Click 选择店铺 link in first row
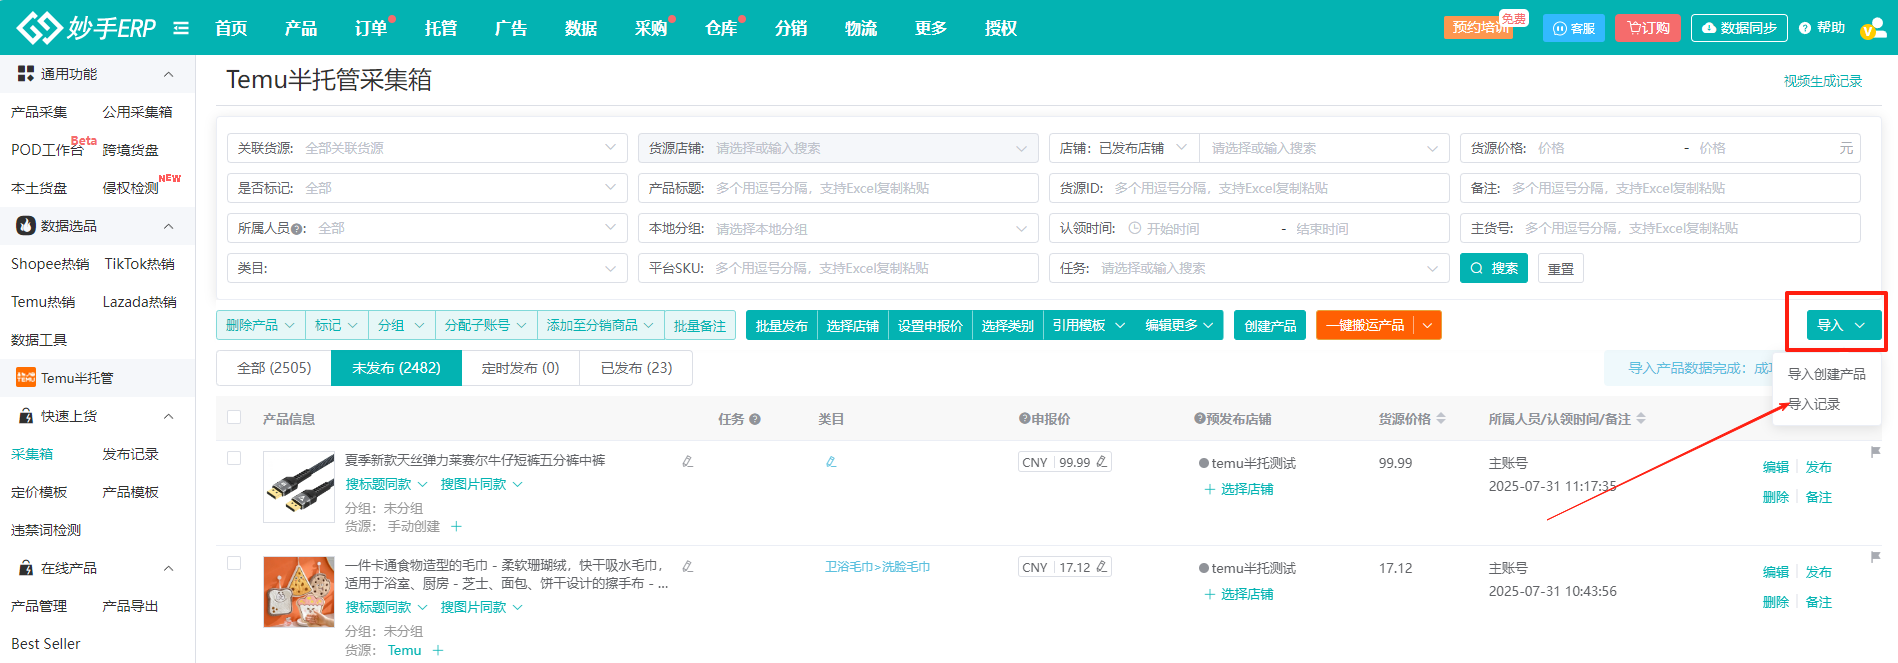The width and height of the screenshot is (1898, 663). click(1239, 489)
